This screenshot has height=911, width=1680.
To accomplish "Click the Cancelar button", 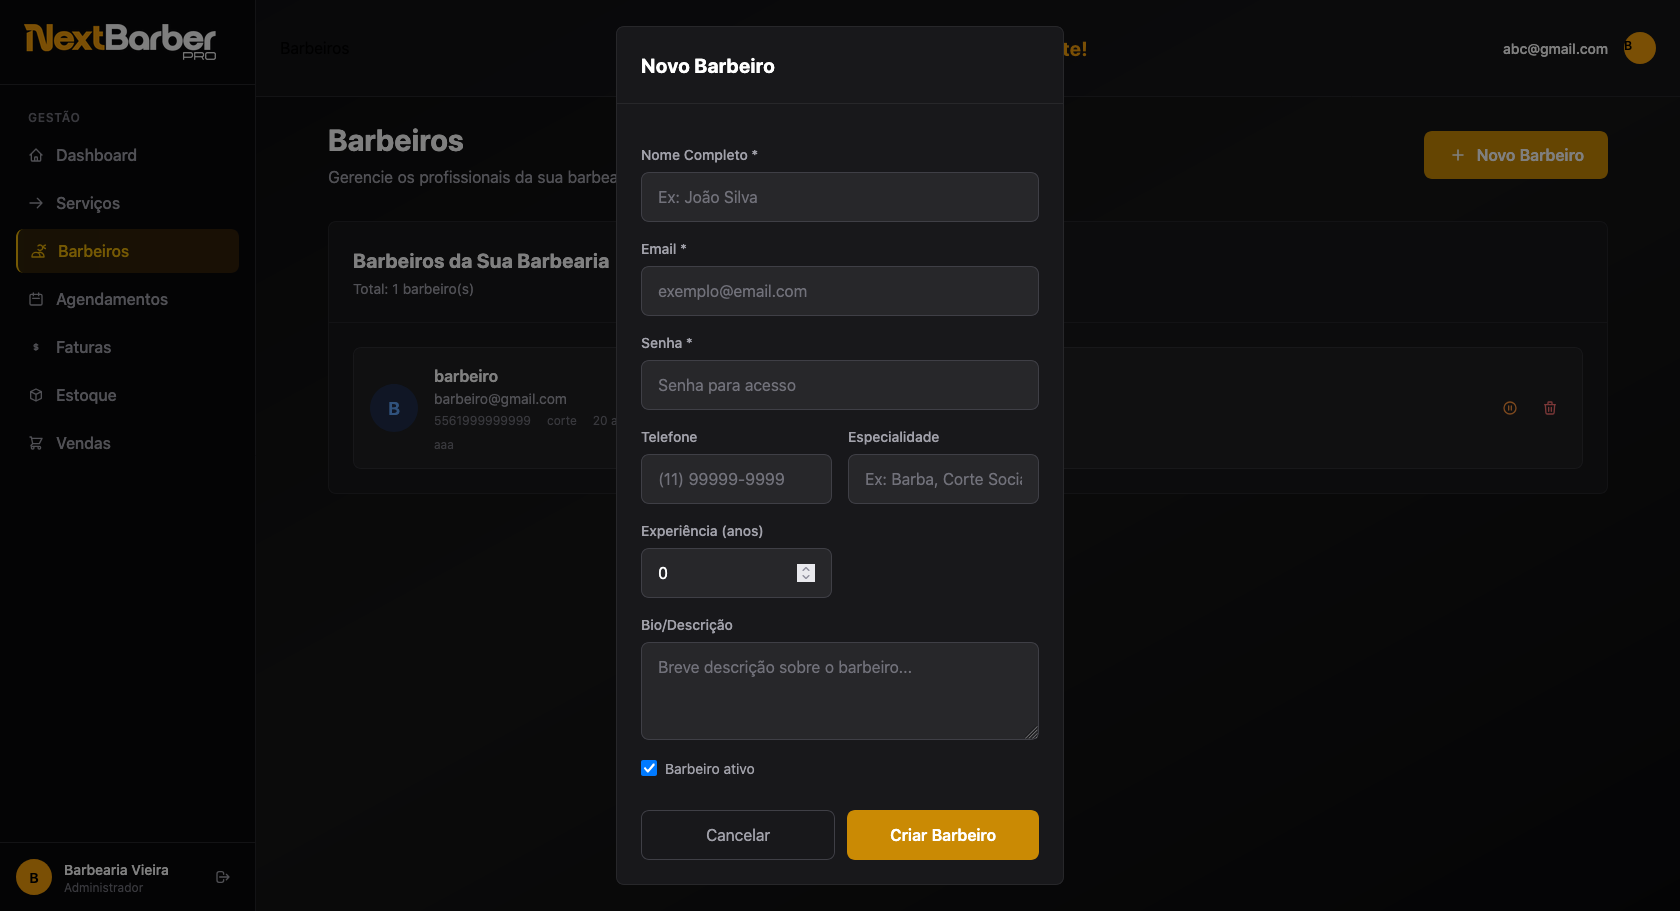I will pos(738,835).
